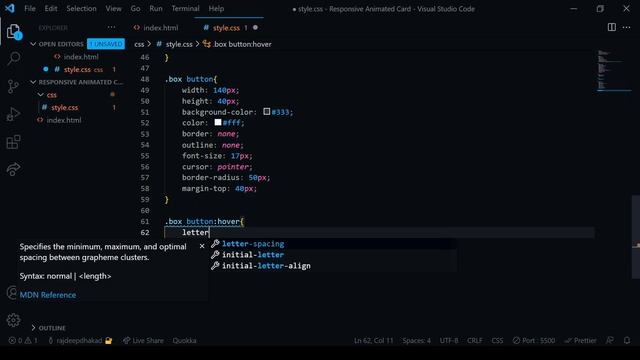
Task: Close the suggestion details panel
Action: coord(202,246)
